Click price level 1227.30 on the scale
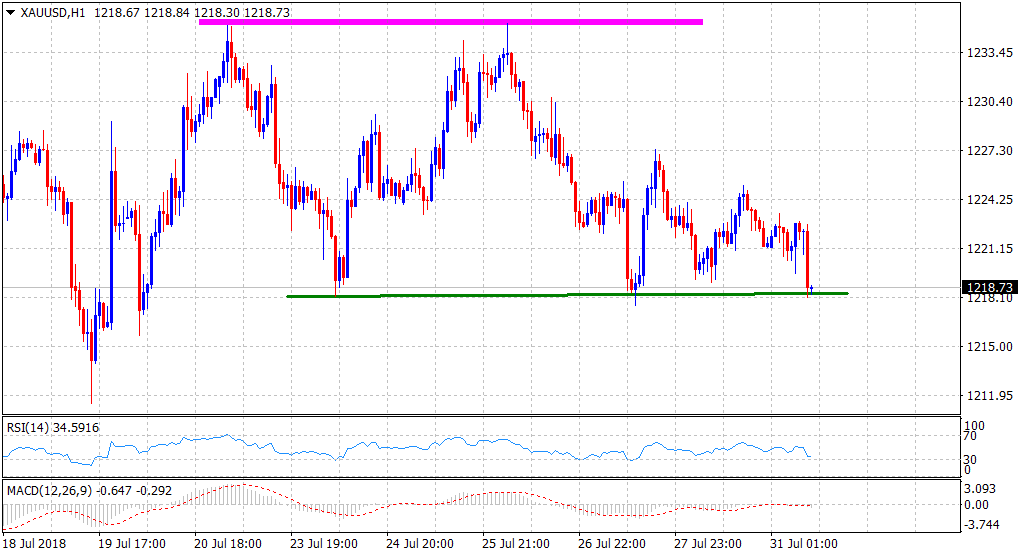 (989, 150)
